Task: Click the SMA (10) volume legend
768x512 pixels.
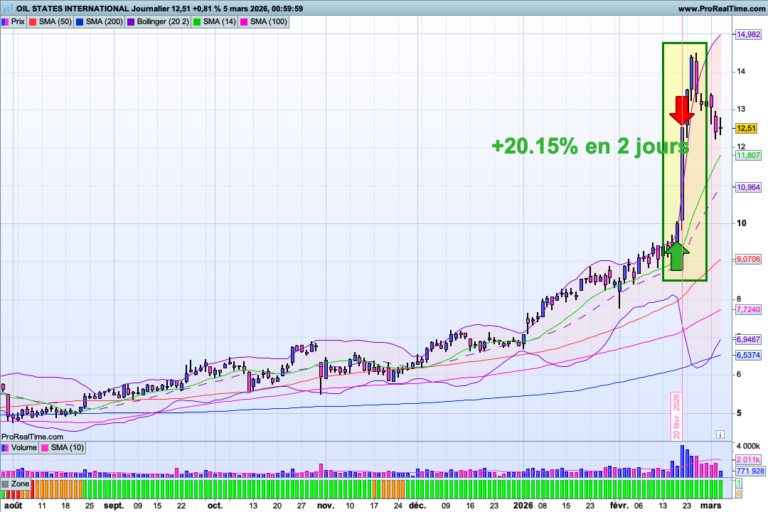Action: (67, 447)
